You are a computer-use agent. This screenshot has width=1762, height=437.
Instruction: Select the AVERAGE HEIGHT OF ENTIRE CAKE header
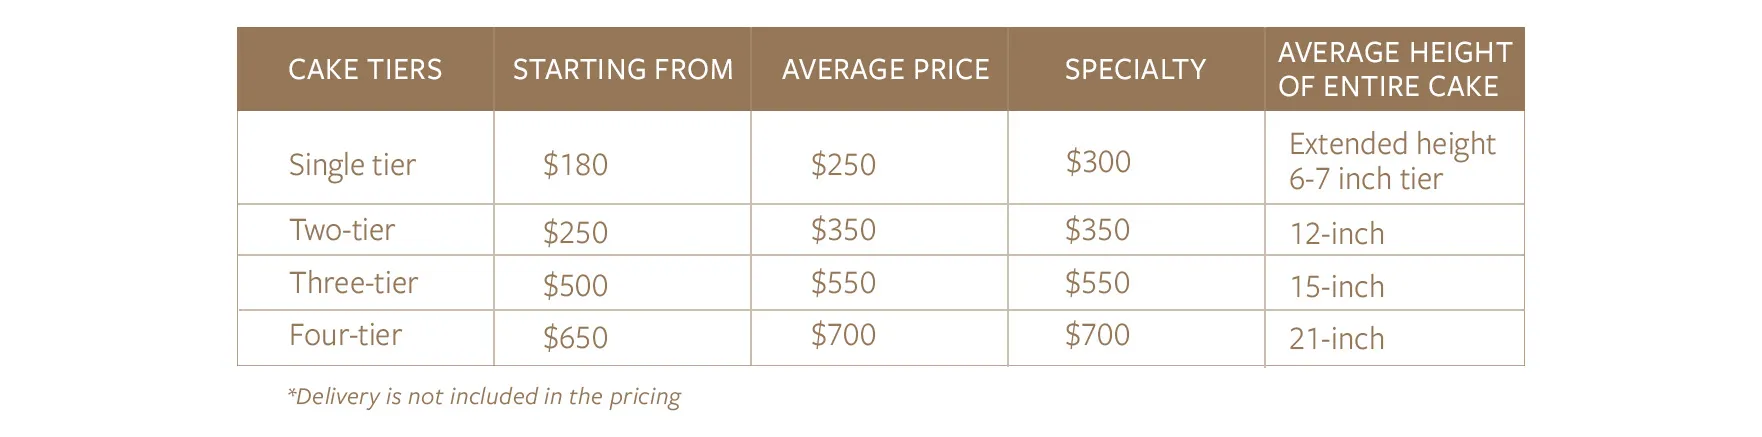pos(1394,69)
